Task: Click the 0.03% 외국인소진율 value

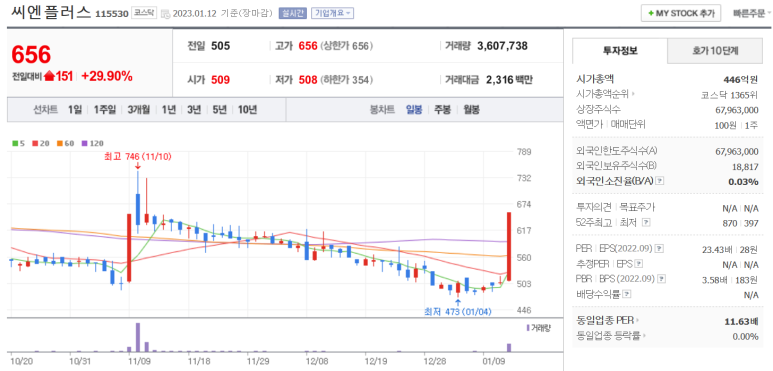Action: pyautogui.click(x=743, y=181)
